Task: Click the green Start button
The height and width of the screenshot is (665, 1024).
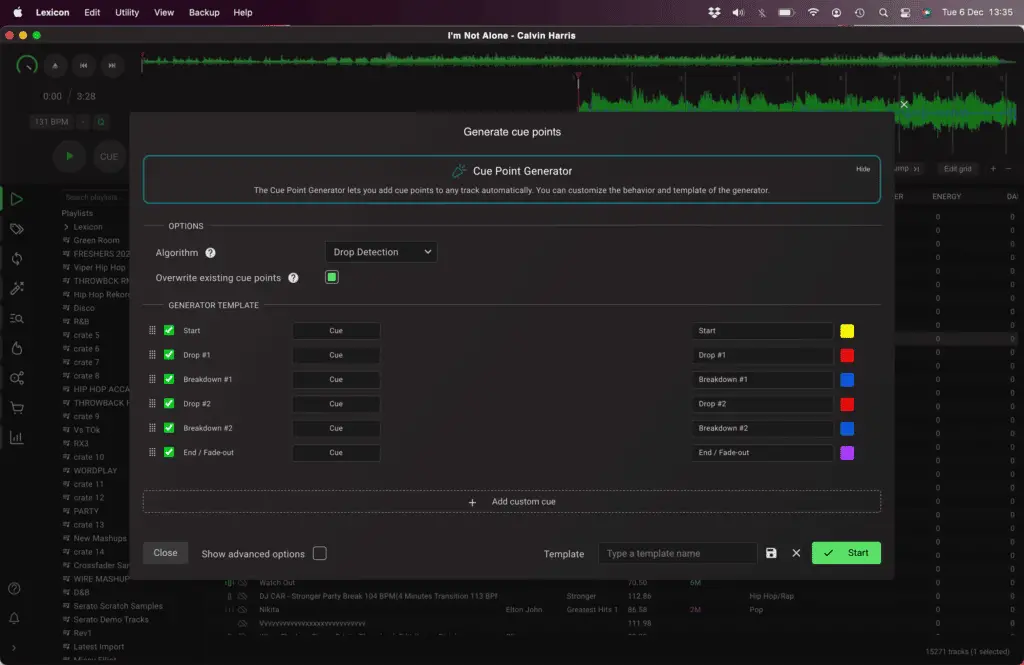Action: click(846, 553)
